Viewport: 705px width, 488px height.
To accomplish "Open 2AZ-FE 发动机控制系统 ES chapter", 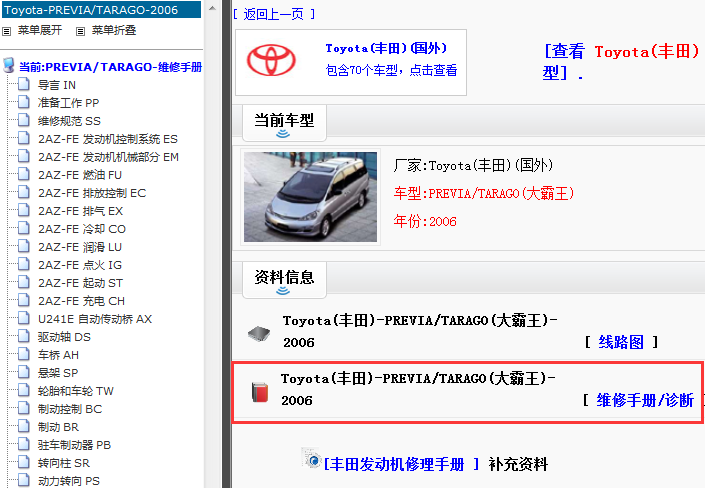I will click(108, 139).
